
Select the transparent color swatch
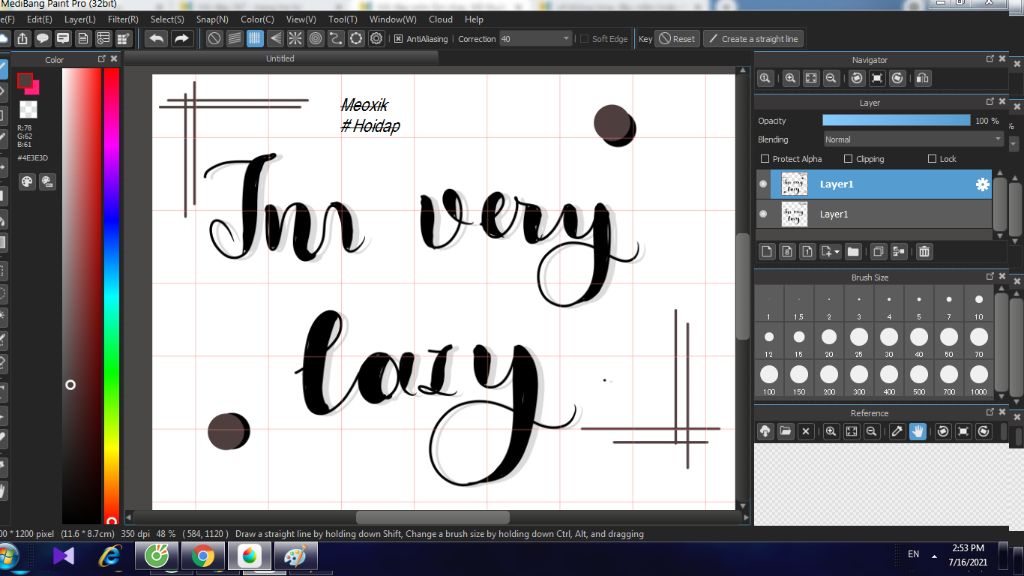[x=28, y=109]
